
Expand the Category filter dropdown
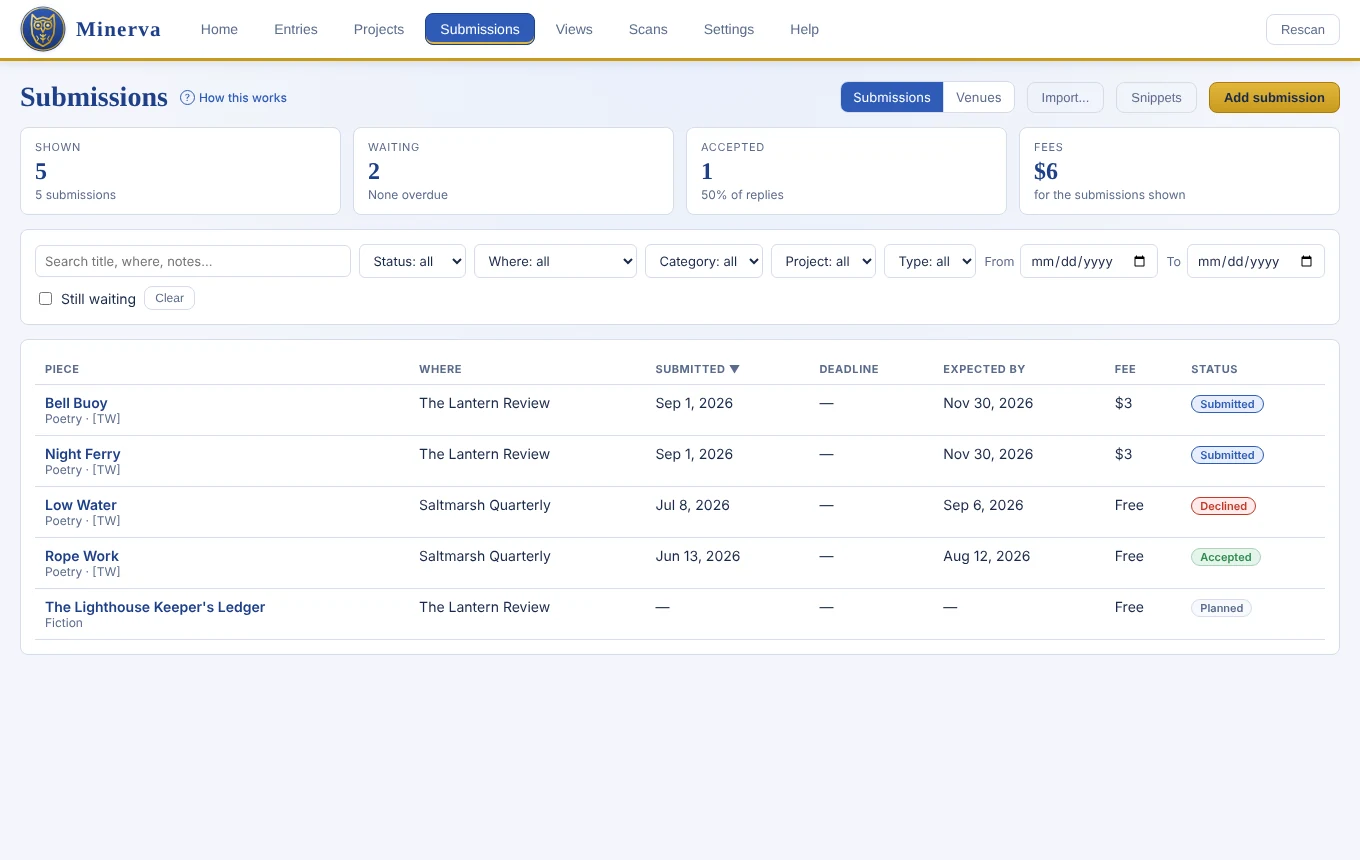704,261
